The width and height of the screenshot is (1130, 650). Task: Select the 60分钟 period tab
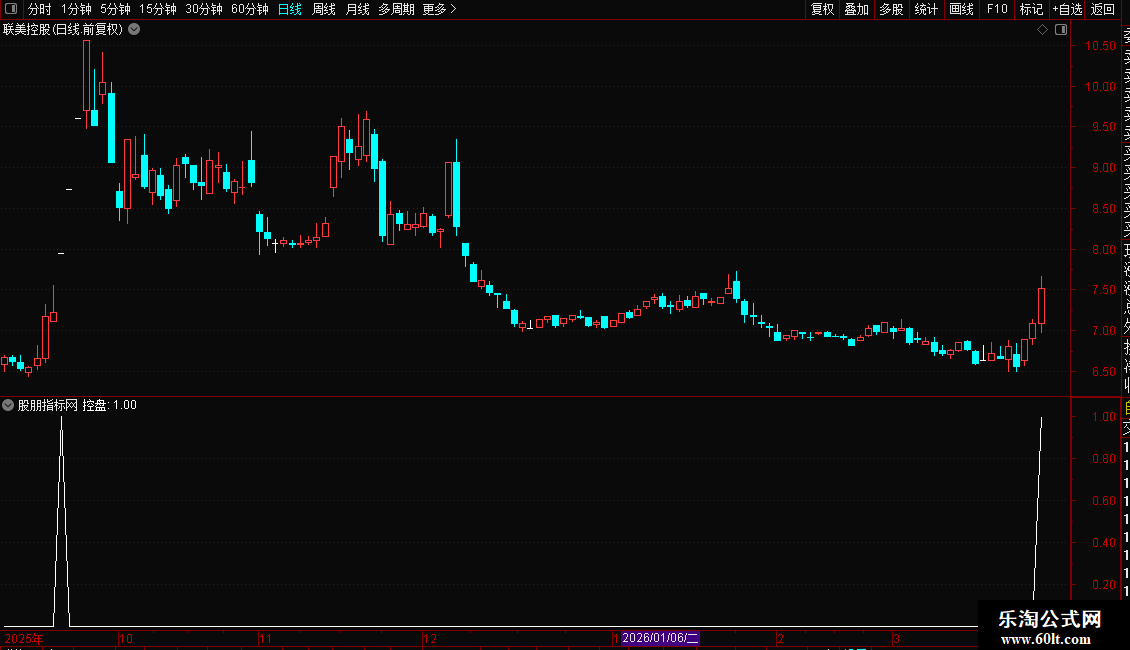coord(249,9)
